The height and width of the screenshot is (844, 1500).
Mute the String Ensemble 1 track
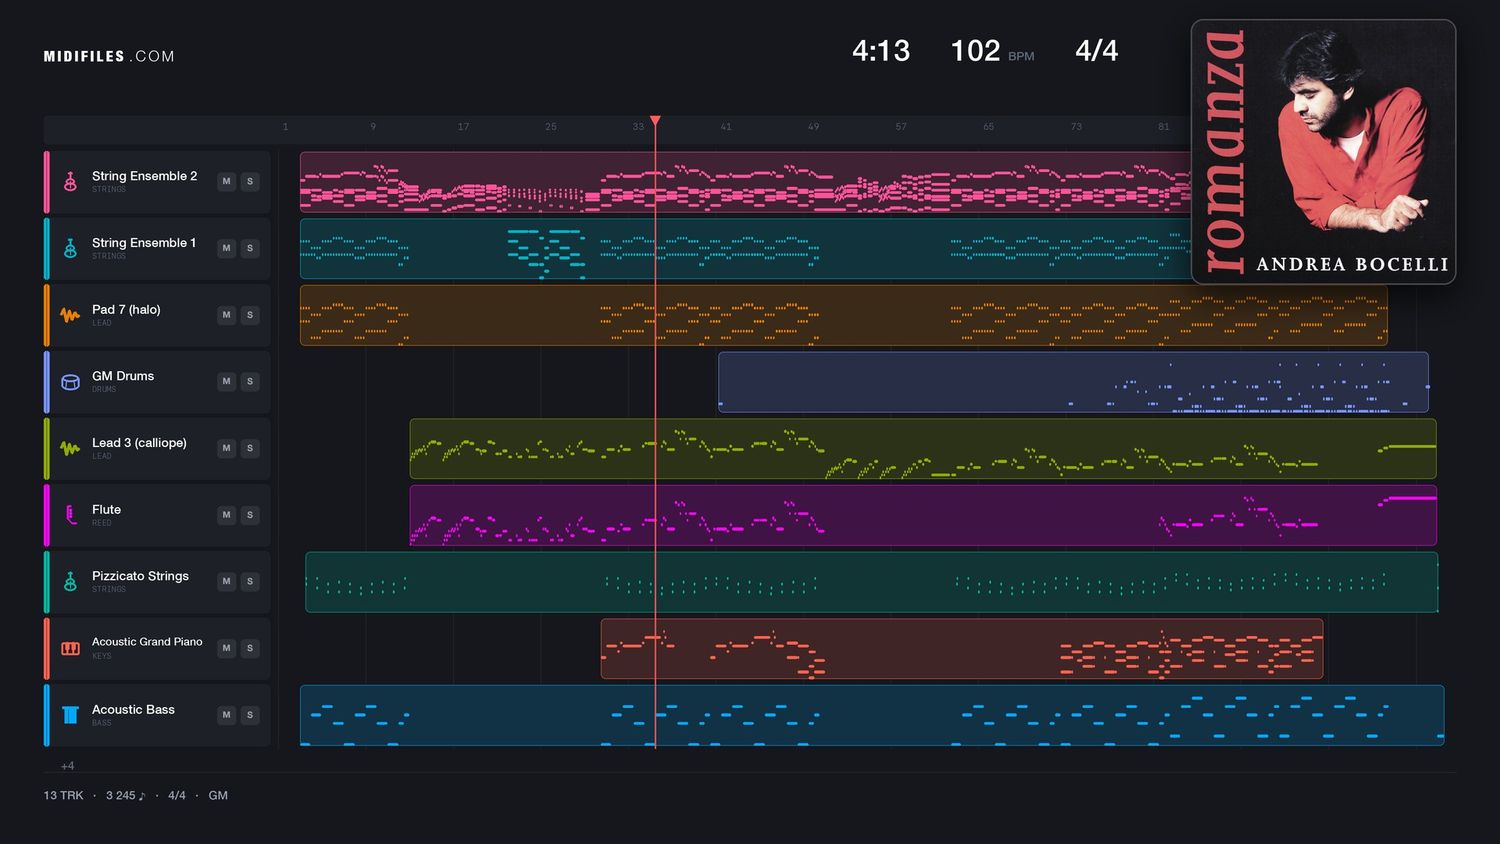tap(226, 248)
